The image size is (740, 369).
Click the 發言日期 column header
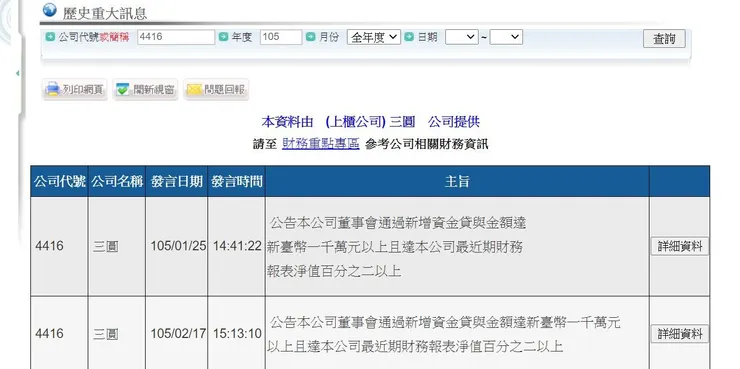click(x=177, y=181)
